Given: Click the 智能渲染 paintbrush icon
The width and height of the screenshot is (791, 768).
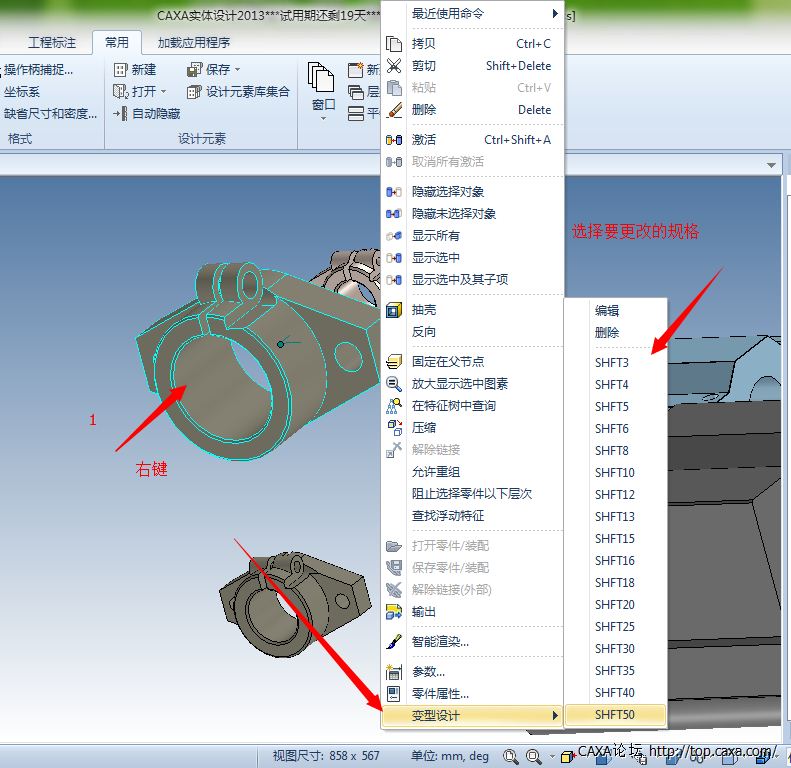Looking at the screenshot, I should tap(394, 642).
